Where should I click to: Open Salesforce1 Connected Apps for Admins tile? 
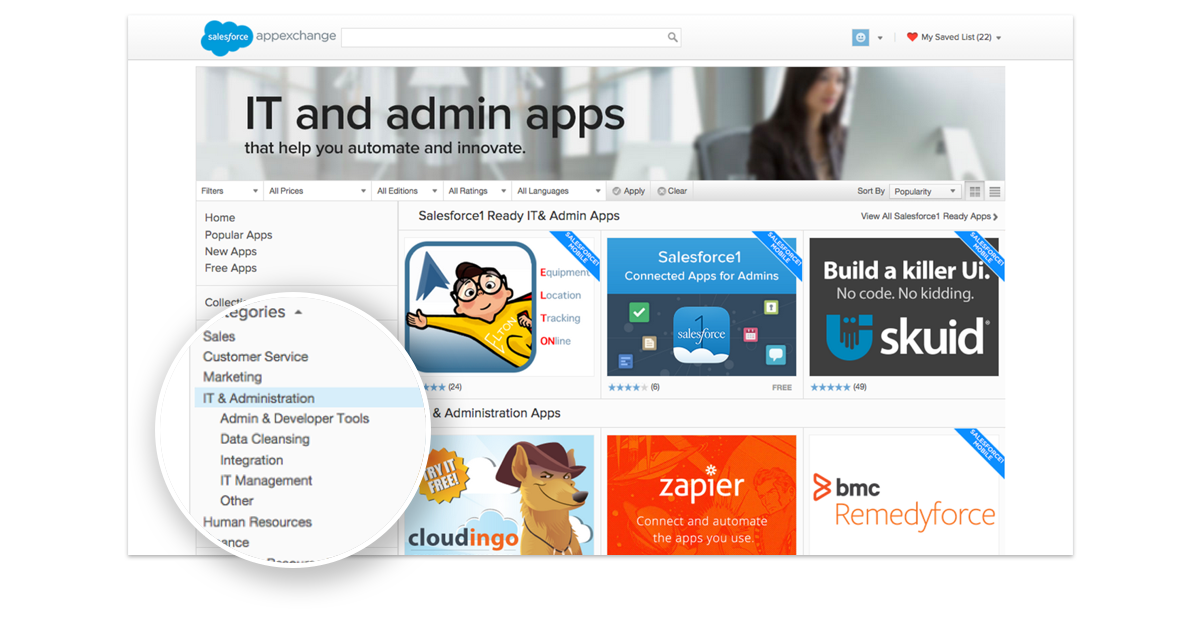pyautogui.click(x=702, y=307)
